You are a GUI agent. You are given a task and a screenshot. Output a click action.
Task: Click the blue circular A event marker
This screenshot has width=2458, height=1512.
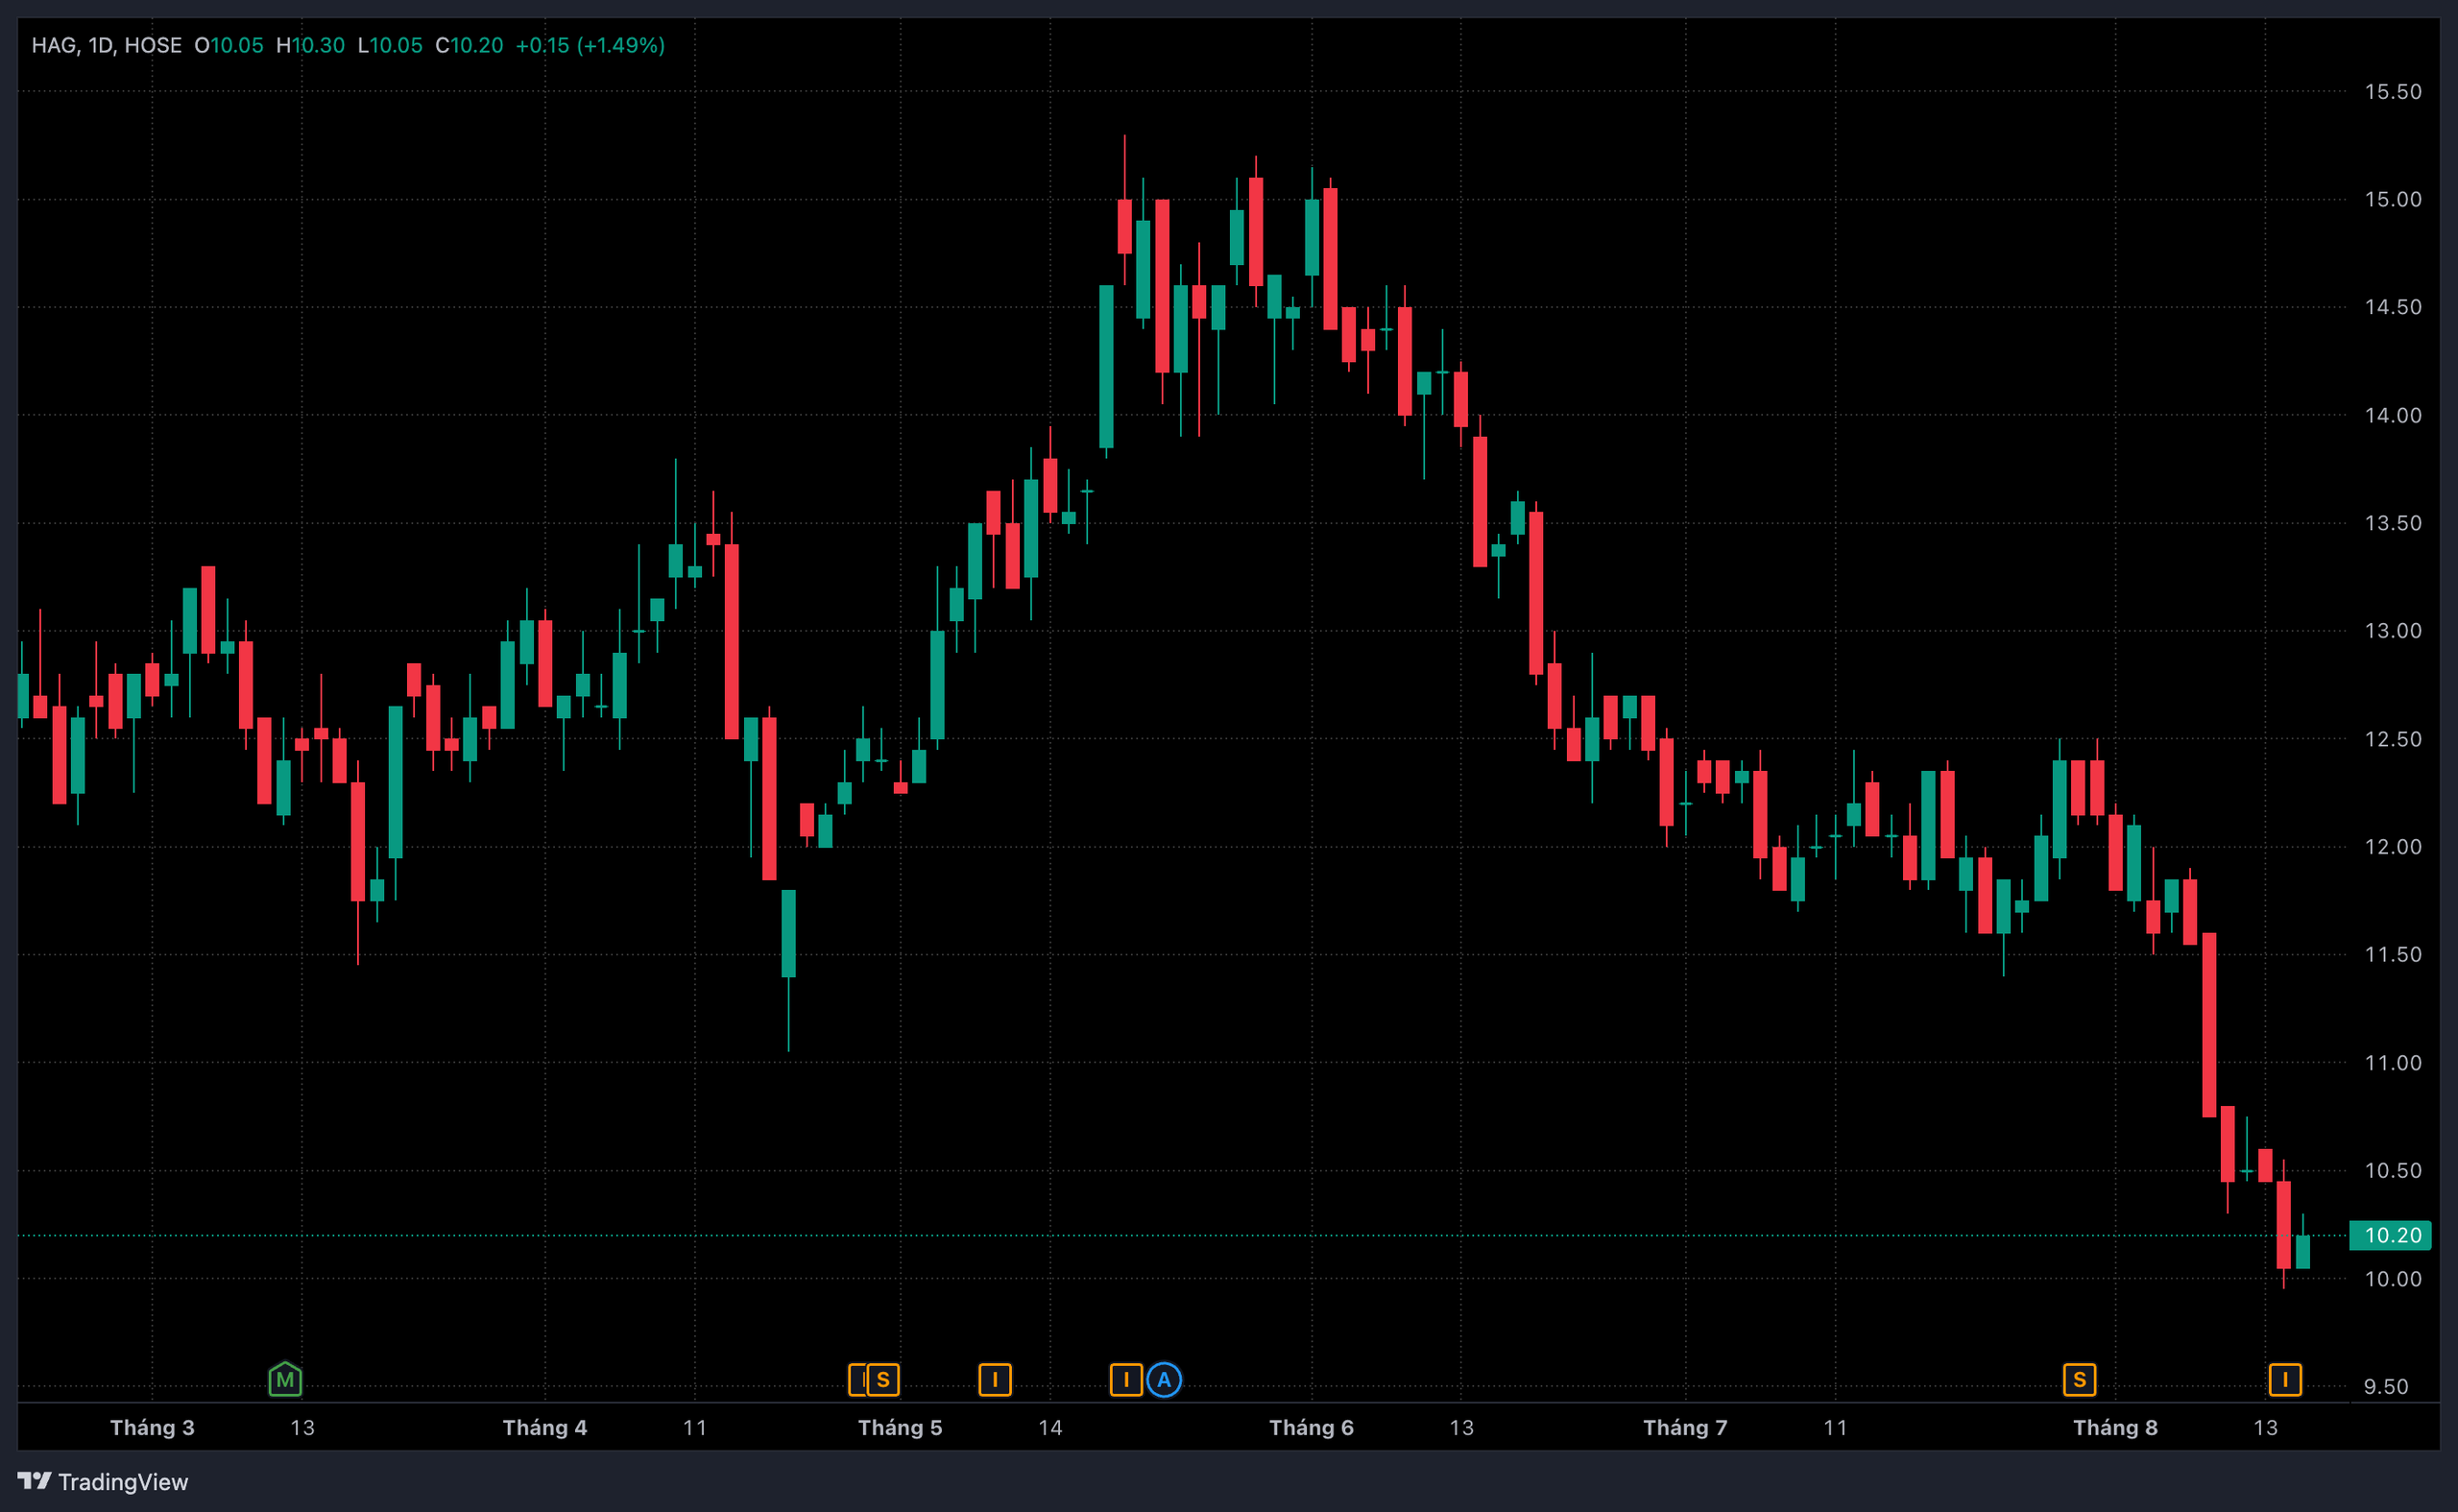[1164, 1380]
